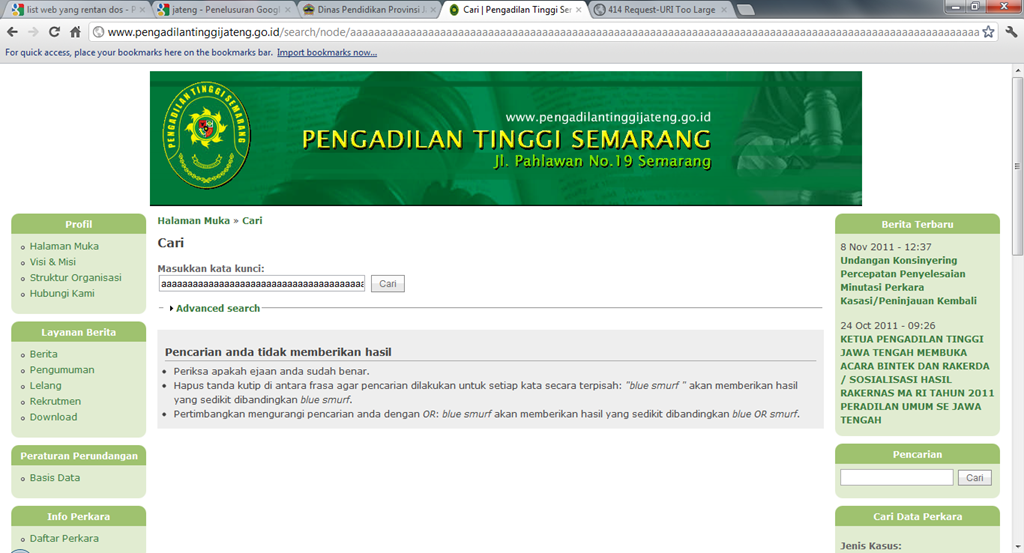This screenshot has height=553, width=1024.
Task: Open the Visi & Misi sidebar link
Action: [x=52, y=262]
